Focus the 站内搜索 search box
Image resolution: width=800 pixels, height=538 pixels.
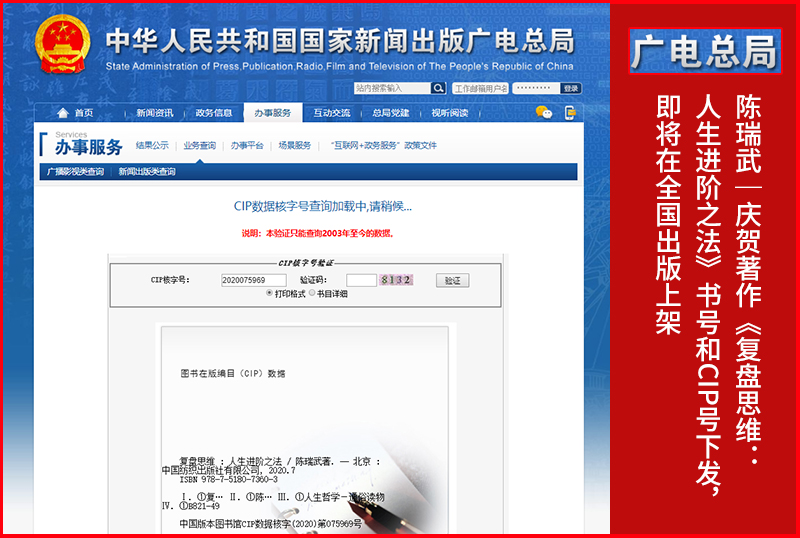tap(391, 88)
